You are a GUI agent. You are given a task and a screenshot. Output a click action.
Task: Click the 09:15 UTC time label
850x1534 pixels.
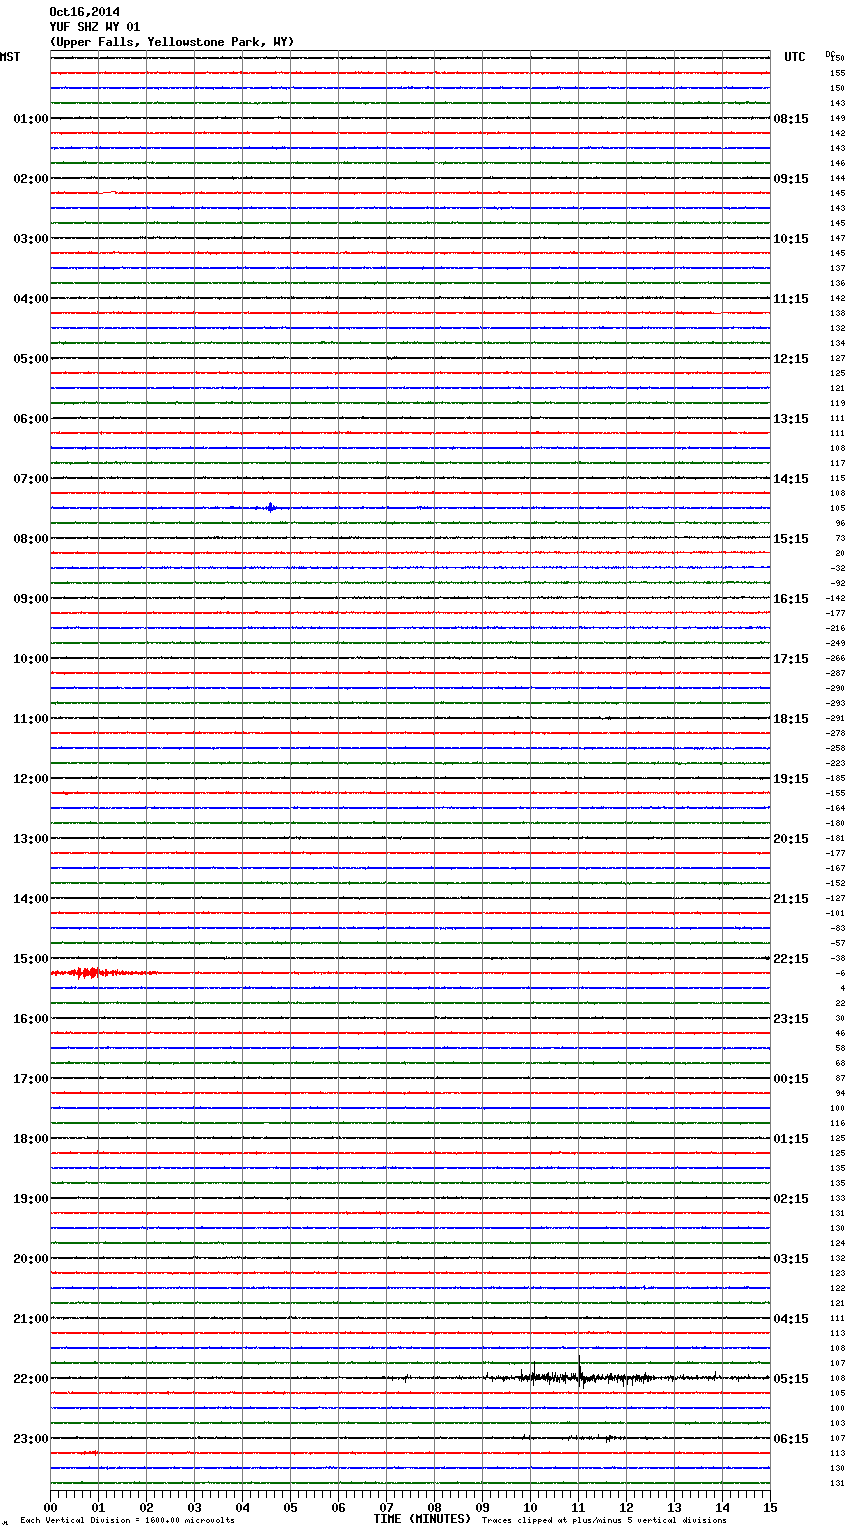(791, 179)
